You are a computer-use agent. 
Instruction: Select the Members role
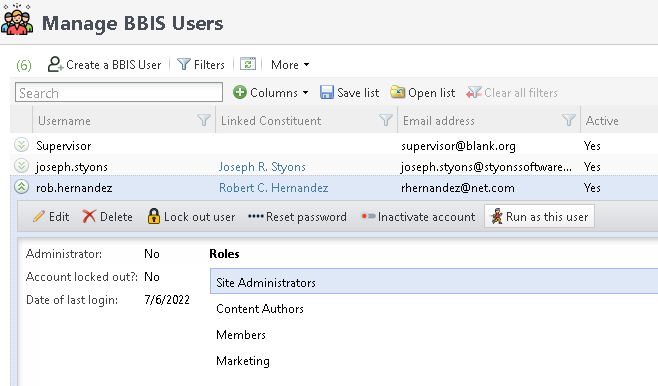click(x=241, y=335)
